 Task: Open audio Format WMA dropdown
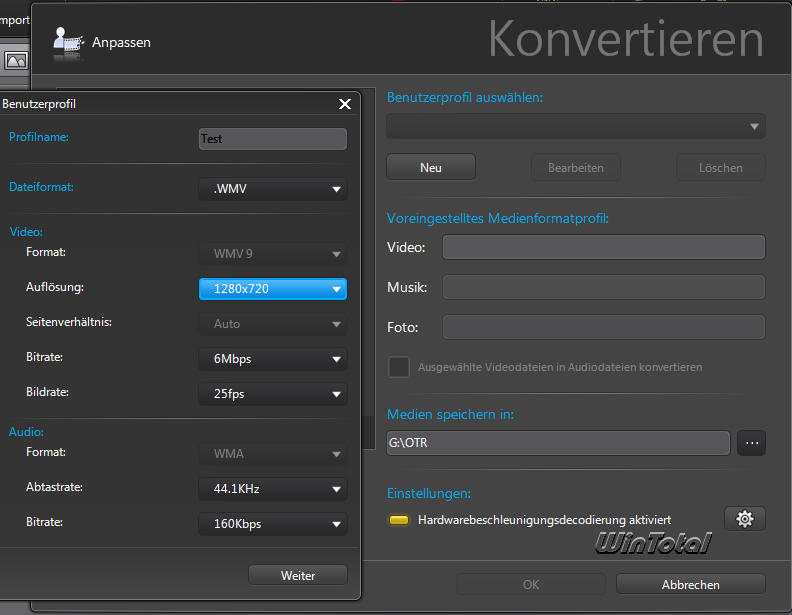click(x=273, y=453)
